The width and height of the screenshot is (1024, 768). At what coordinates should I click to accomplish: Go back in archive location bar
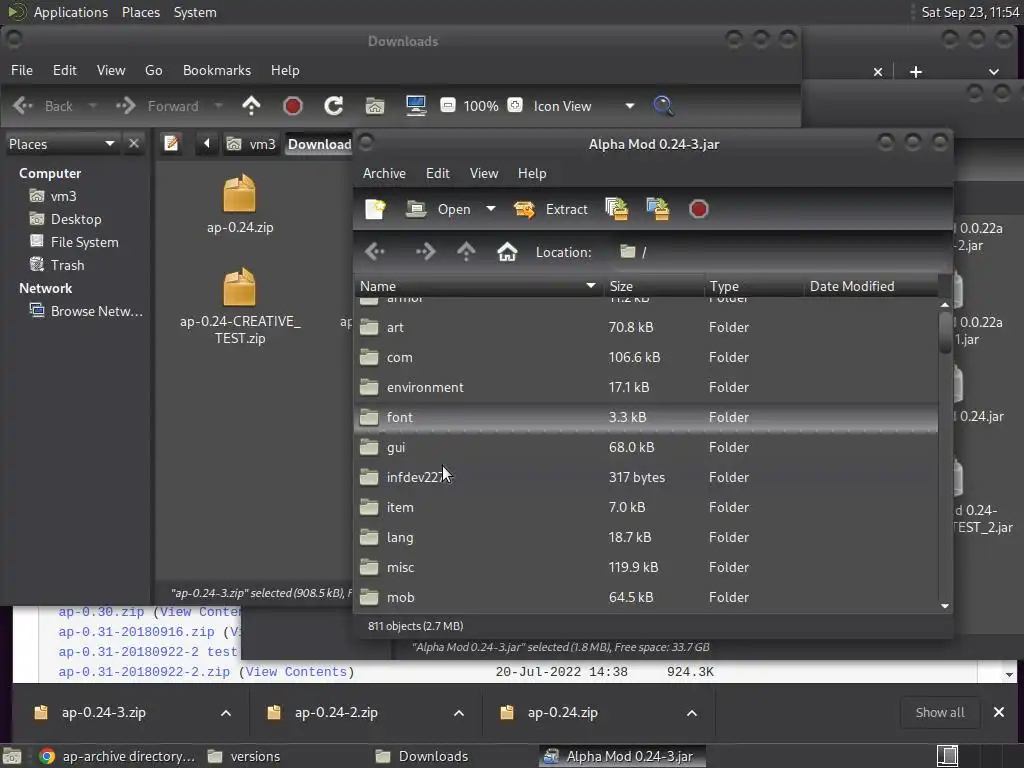[x=375, y=251]
